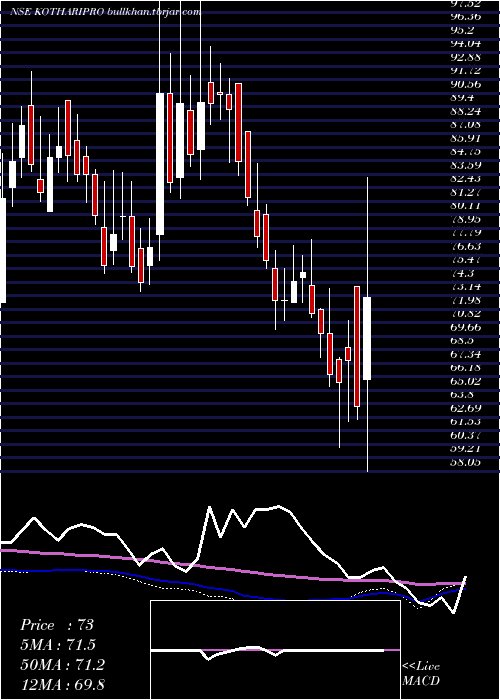Screen dimensions: 500x700
Task: Click the 96.36 price axis label
Action: (466, 17)
